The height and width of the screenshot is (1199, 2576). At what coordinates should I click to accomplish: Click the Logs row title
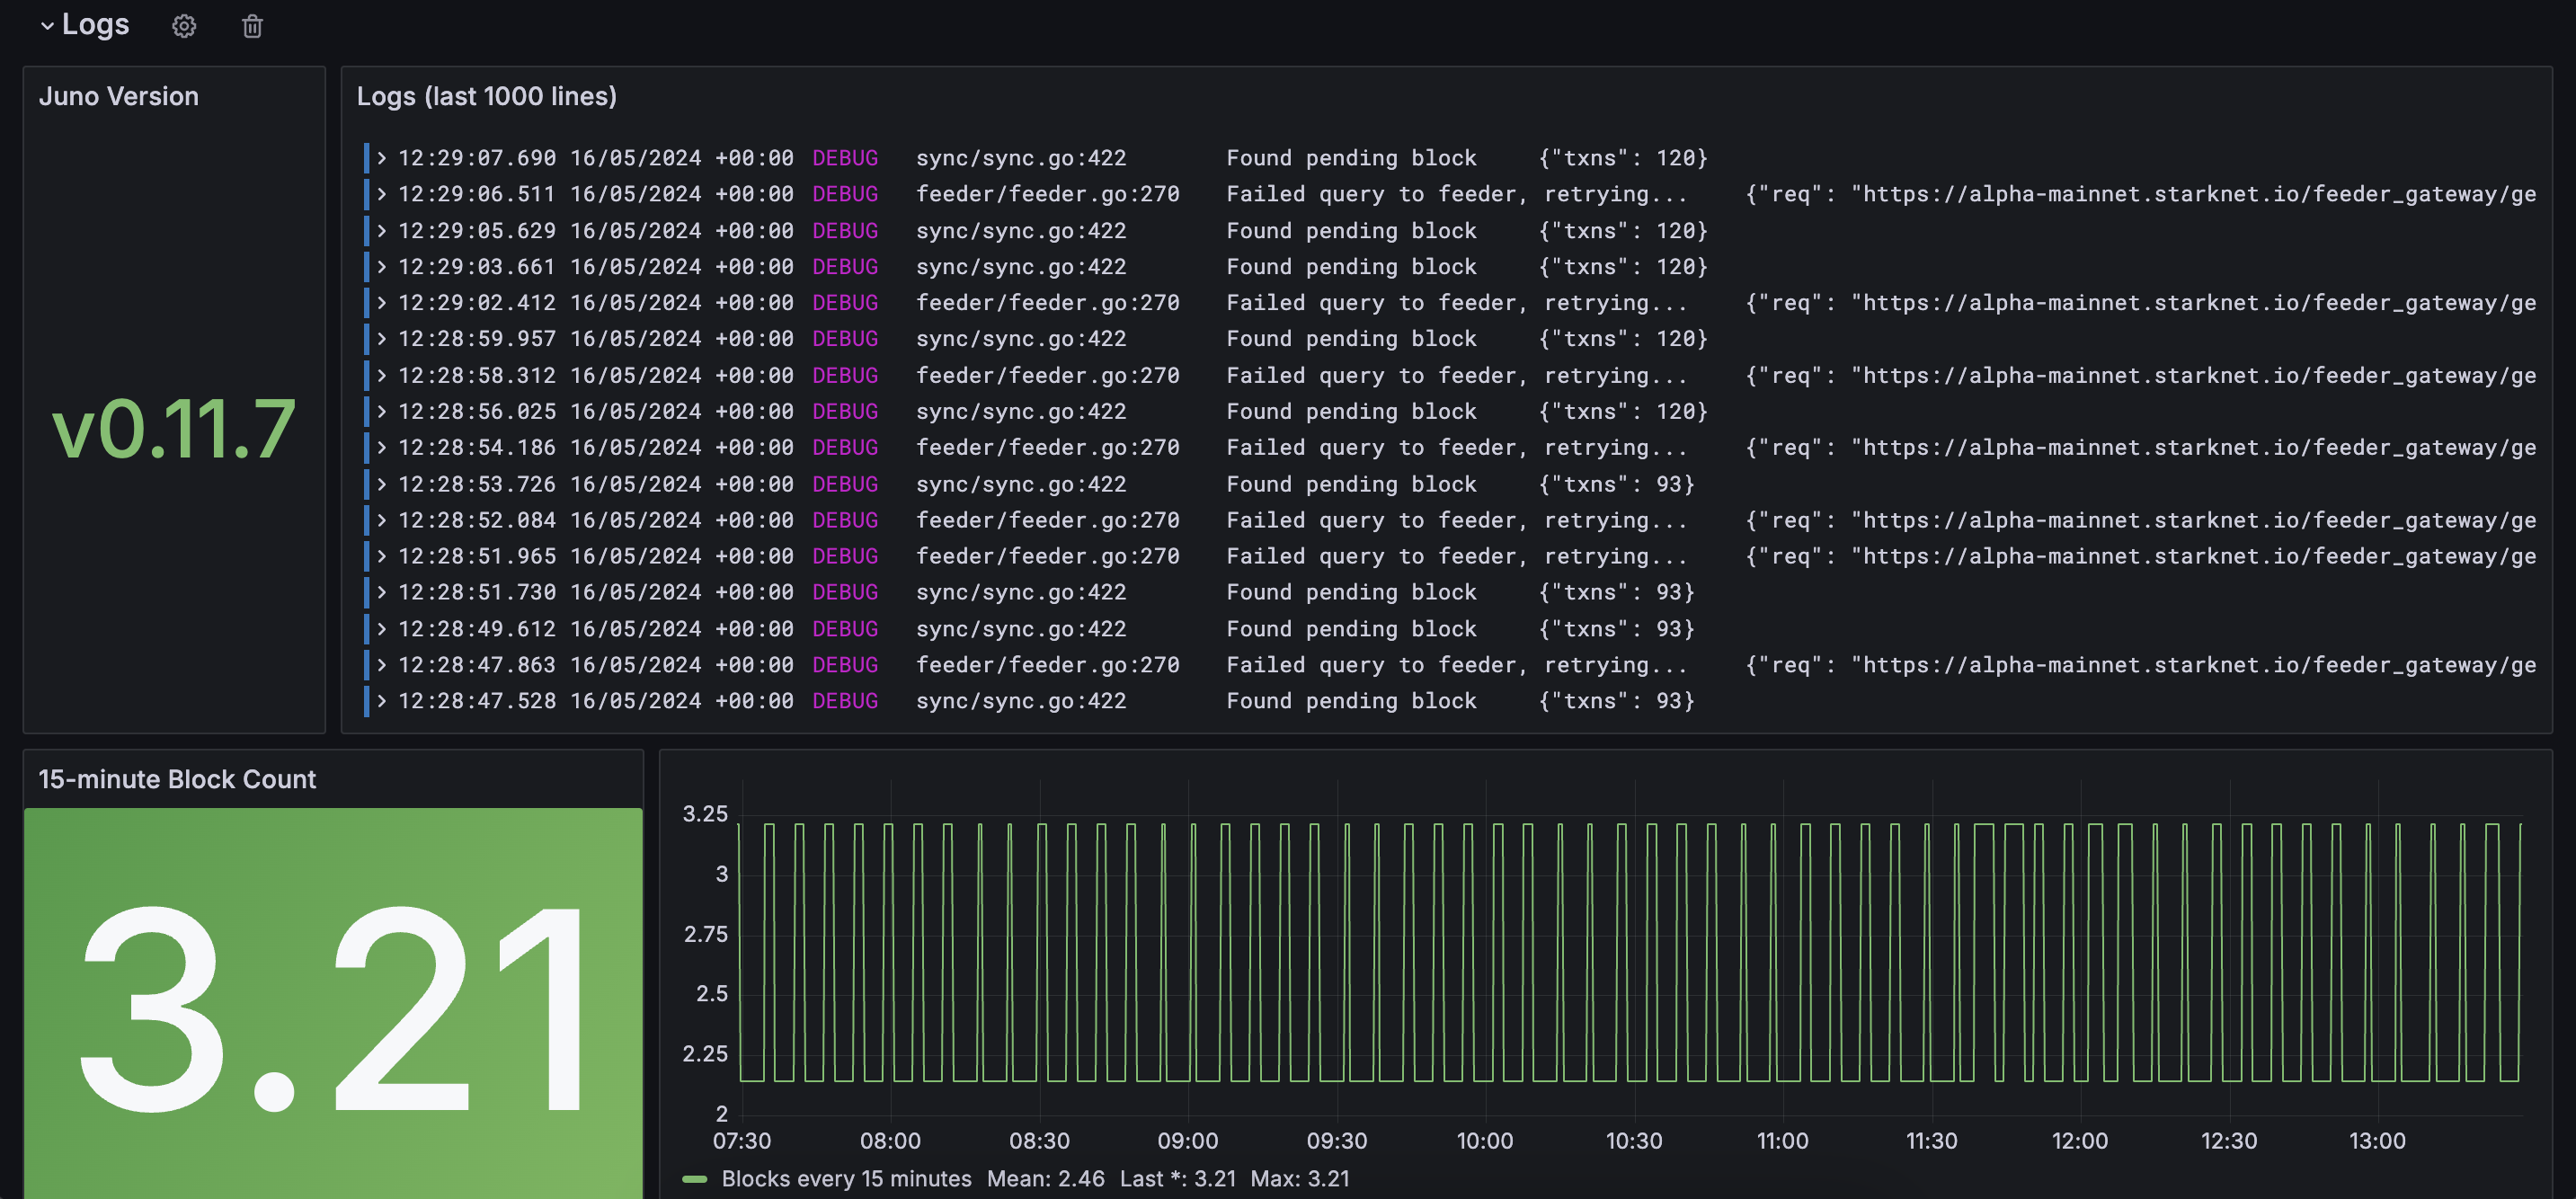(96, 24)
